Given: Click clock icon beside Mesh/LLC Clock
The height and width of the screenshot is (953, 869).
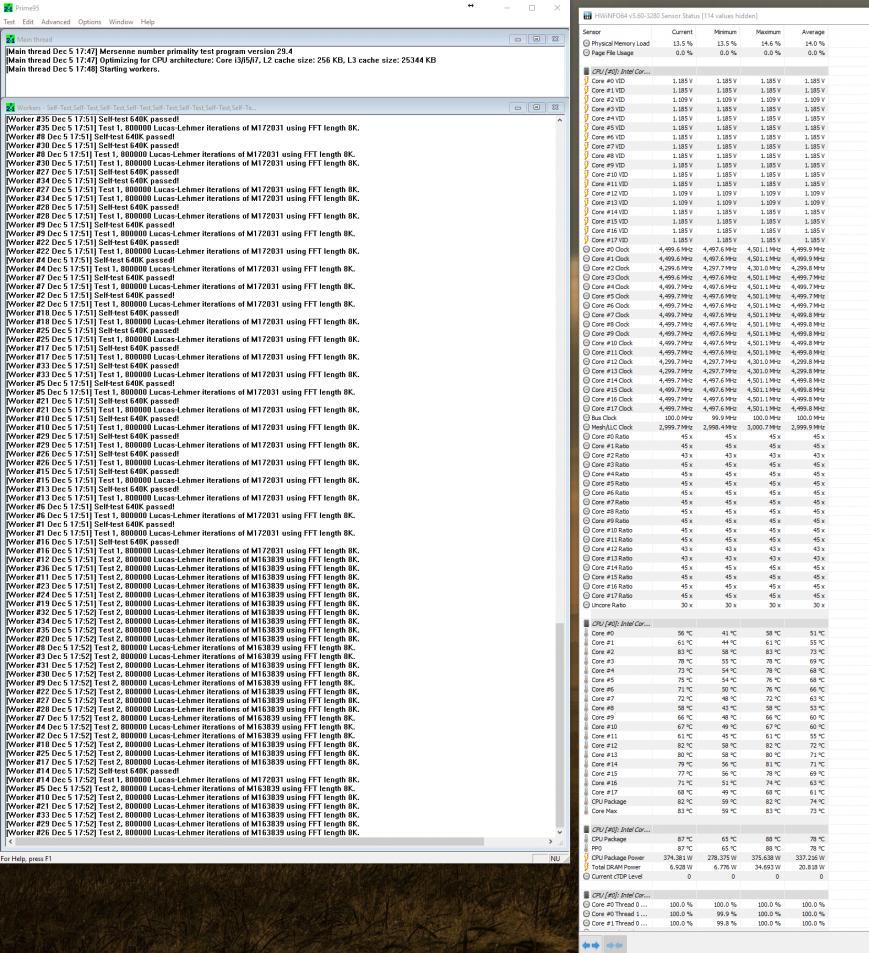Looking at the screenshot, I should tap(586, 427).
